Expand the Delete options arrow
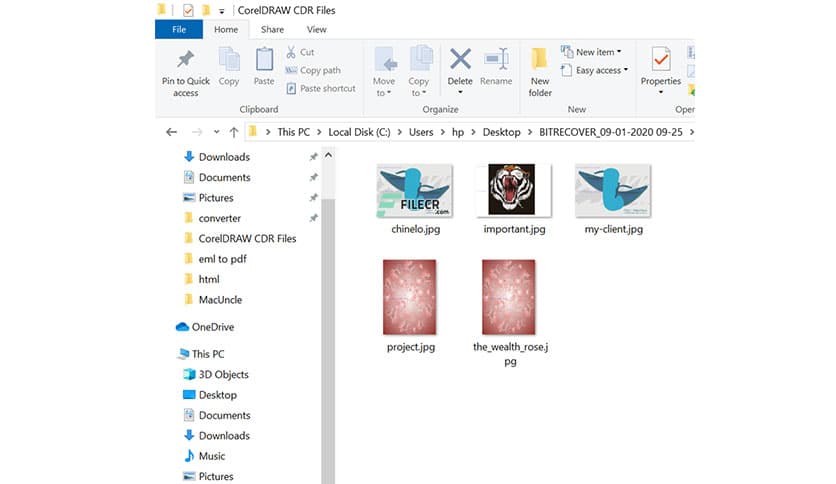 [460, 92]
